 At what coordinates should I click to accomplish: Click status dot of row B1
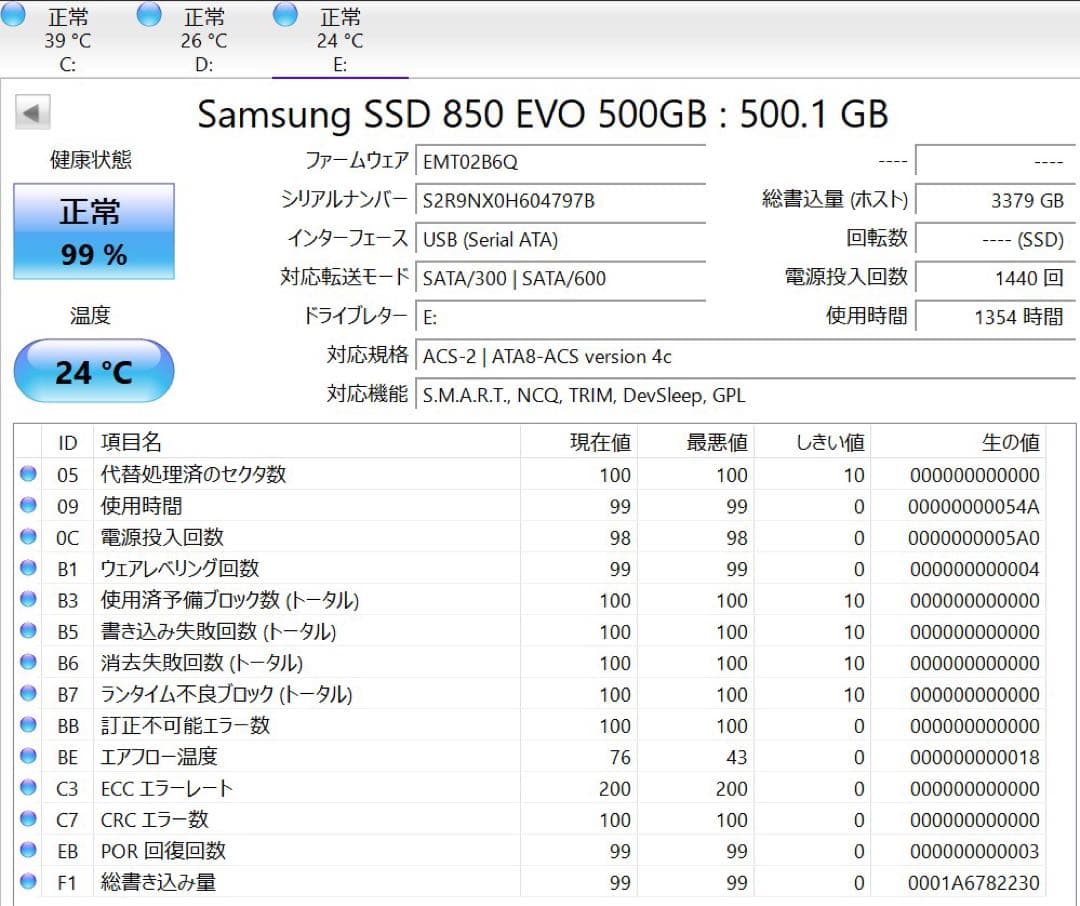point(28,568)
